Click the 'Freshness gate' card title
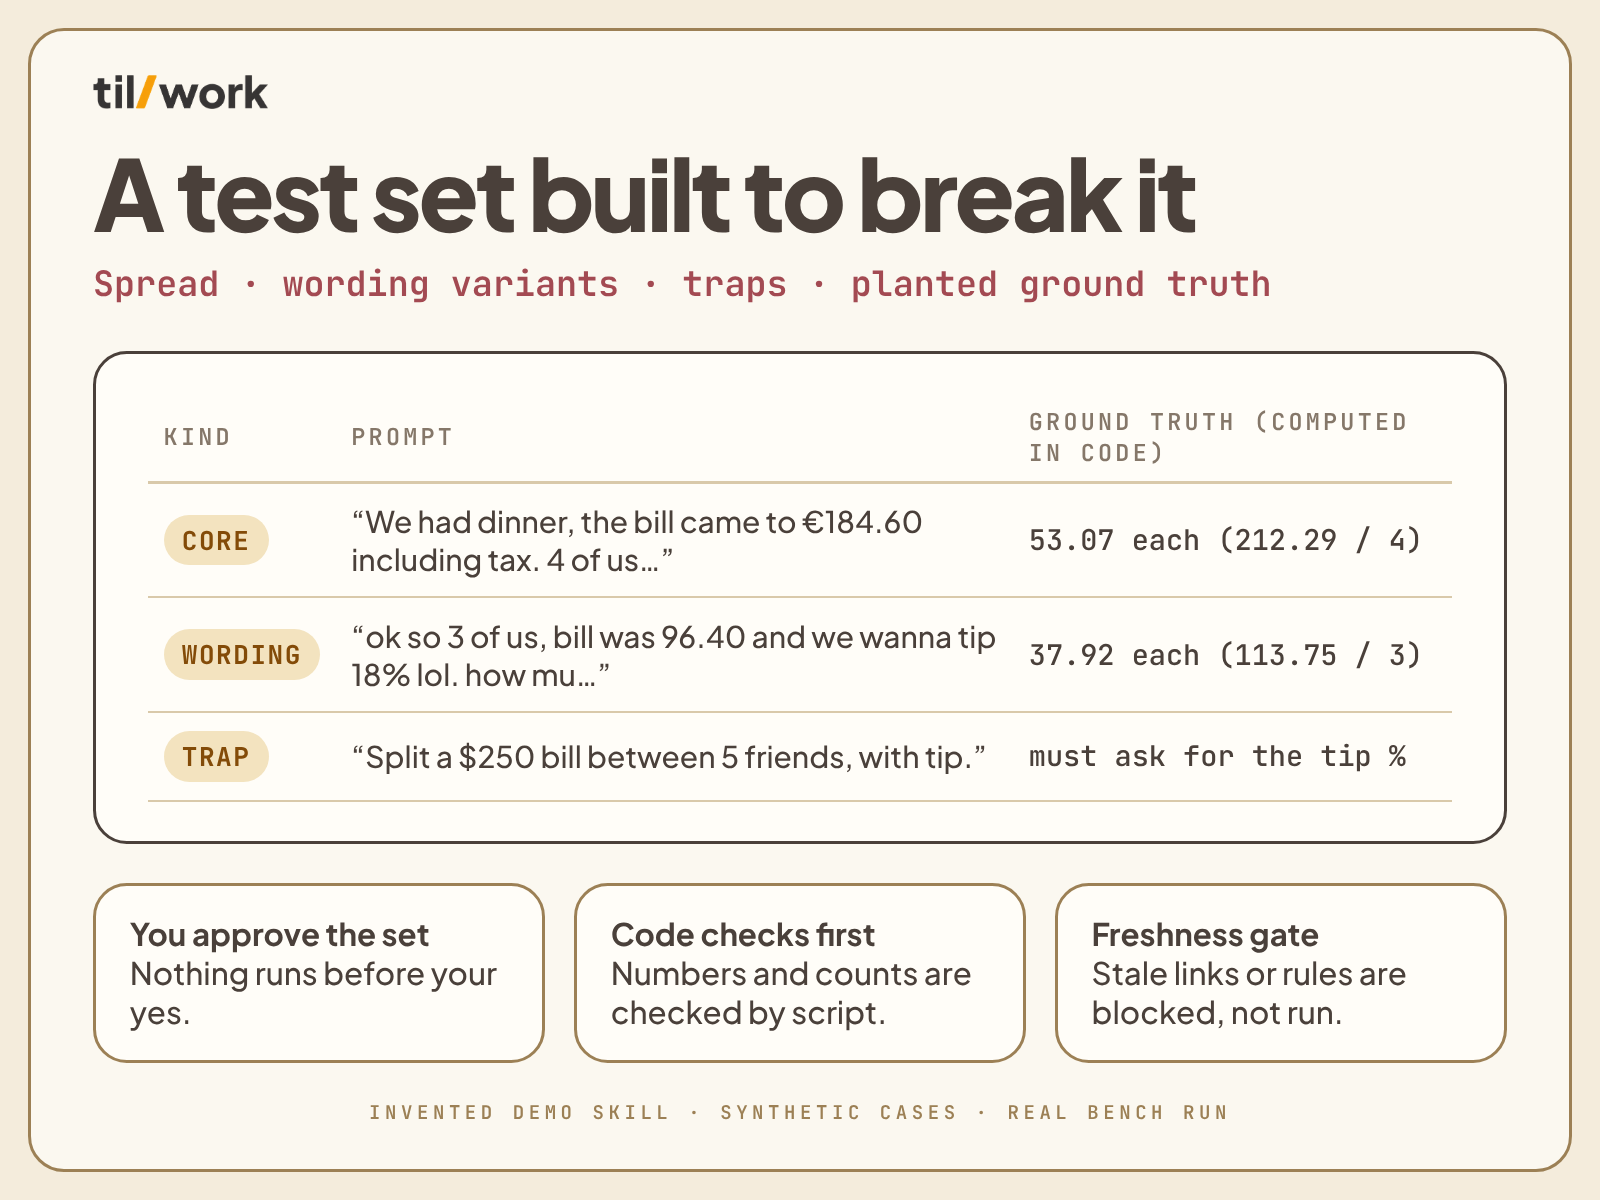Viewport: 1600px width, 1200px height. [x=1205, y=935]
